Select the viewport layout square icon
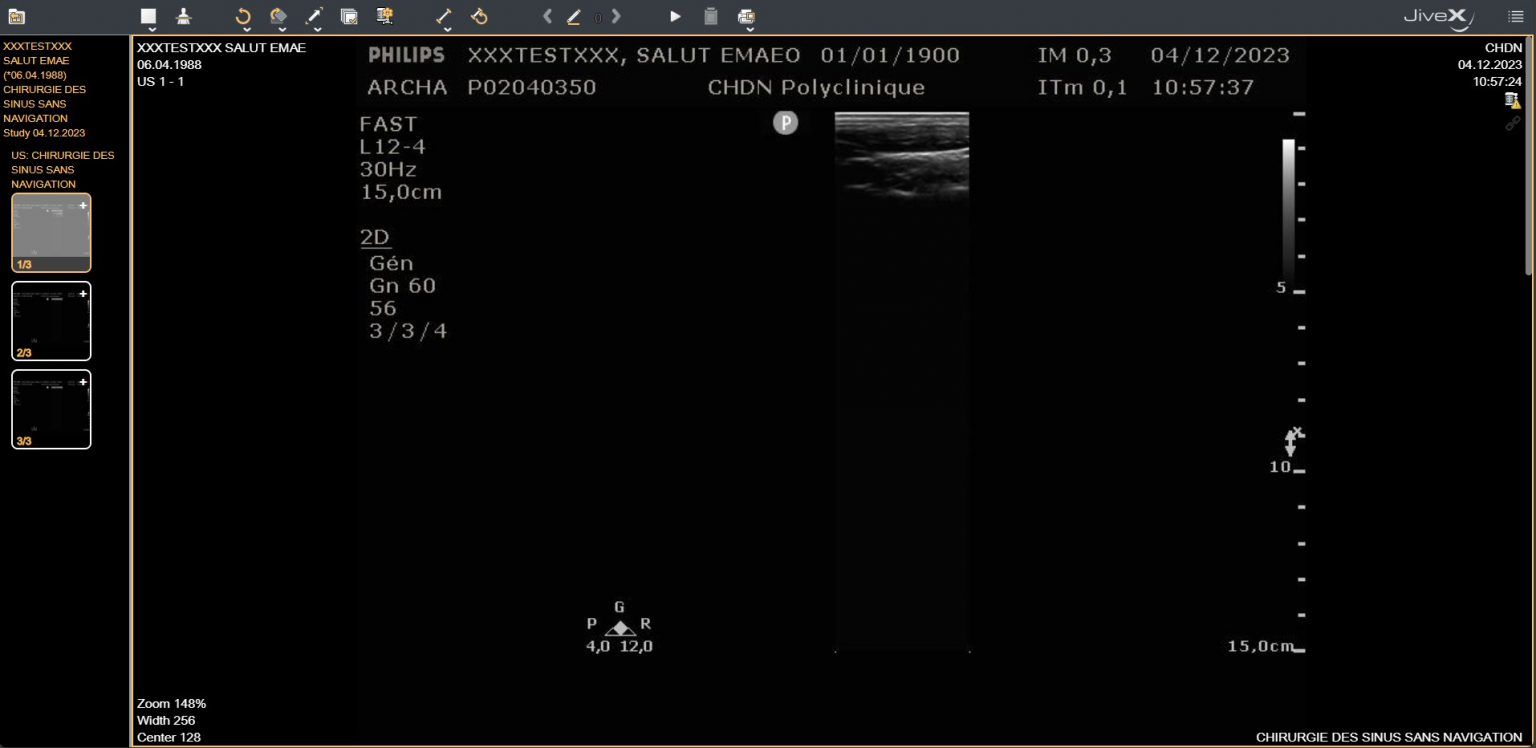Image resolution: width=1536 pixels, height=748 pixels. 148,16
